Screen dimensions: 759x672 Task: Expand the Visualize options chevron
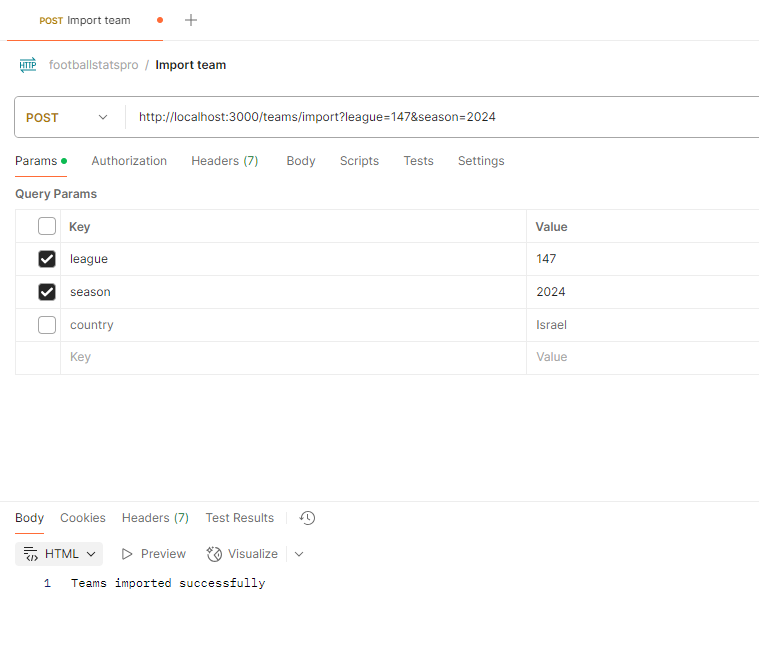(x=298, y=554)
